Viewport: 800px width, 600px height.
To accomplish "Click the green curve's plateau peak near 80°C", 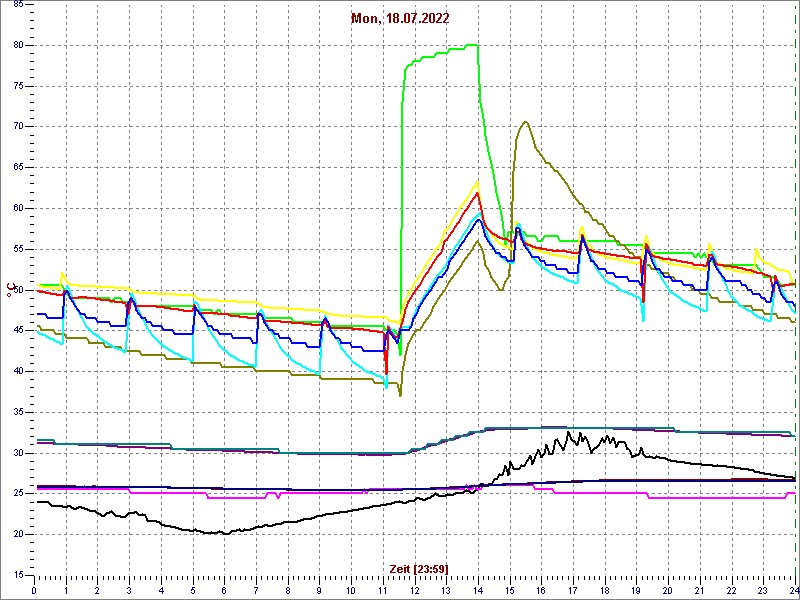I will click(472, 45).
